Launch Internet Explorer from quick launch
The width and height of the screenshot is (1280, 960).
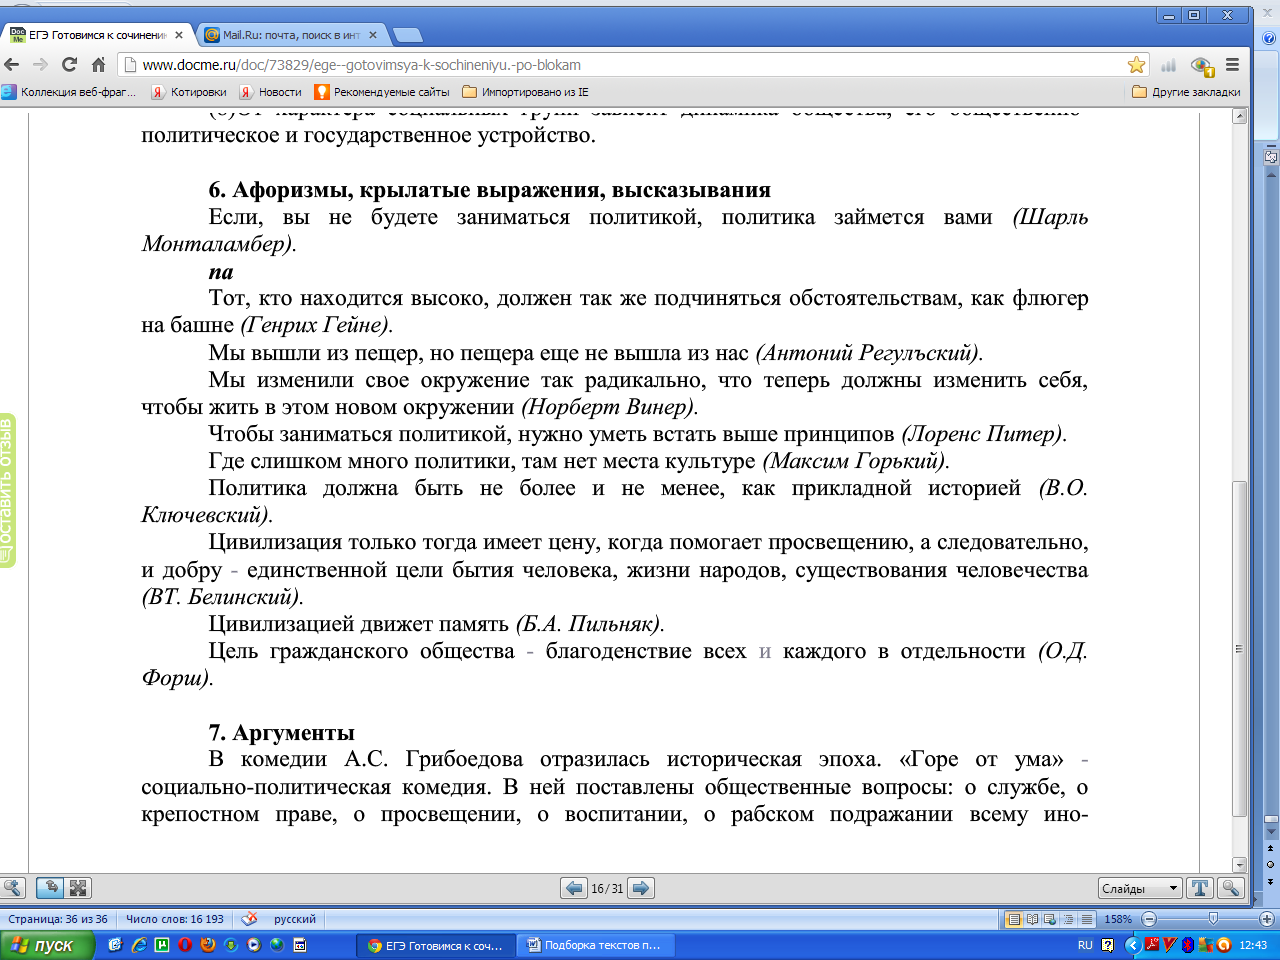coord(139,945)
